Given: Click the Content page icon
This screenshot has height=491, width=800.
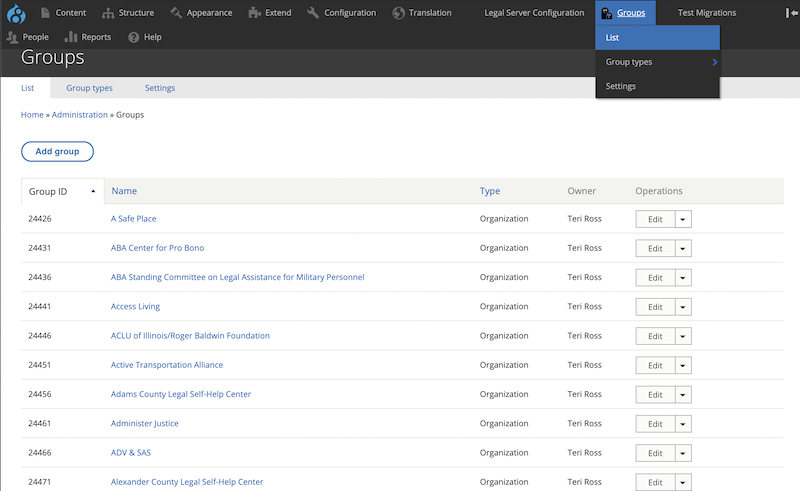Looking at the screenshot, I should point(45,13).
